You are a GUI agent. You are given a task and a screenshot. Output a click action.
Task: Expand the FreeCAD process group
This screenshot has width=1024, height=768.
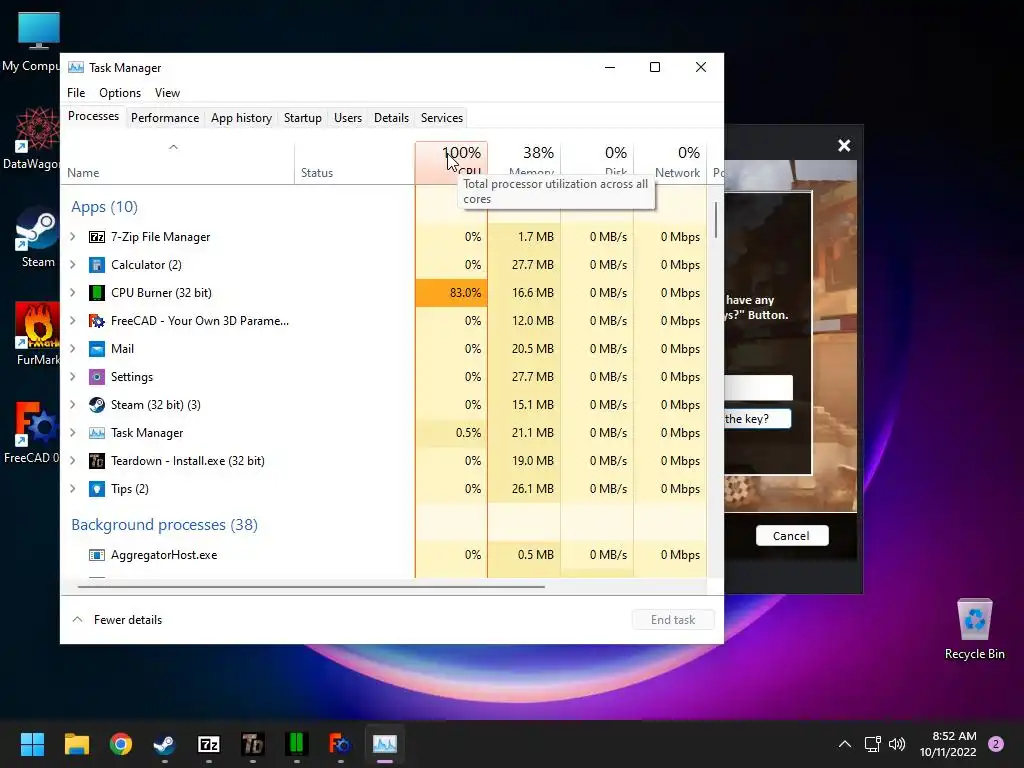(x=73, y=321)
